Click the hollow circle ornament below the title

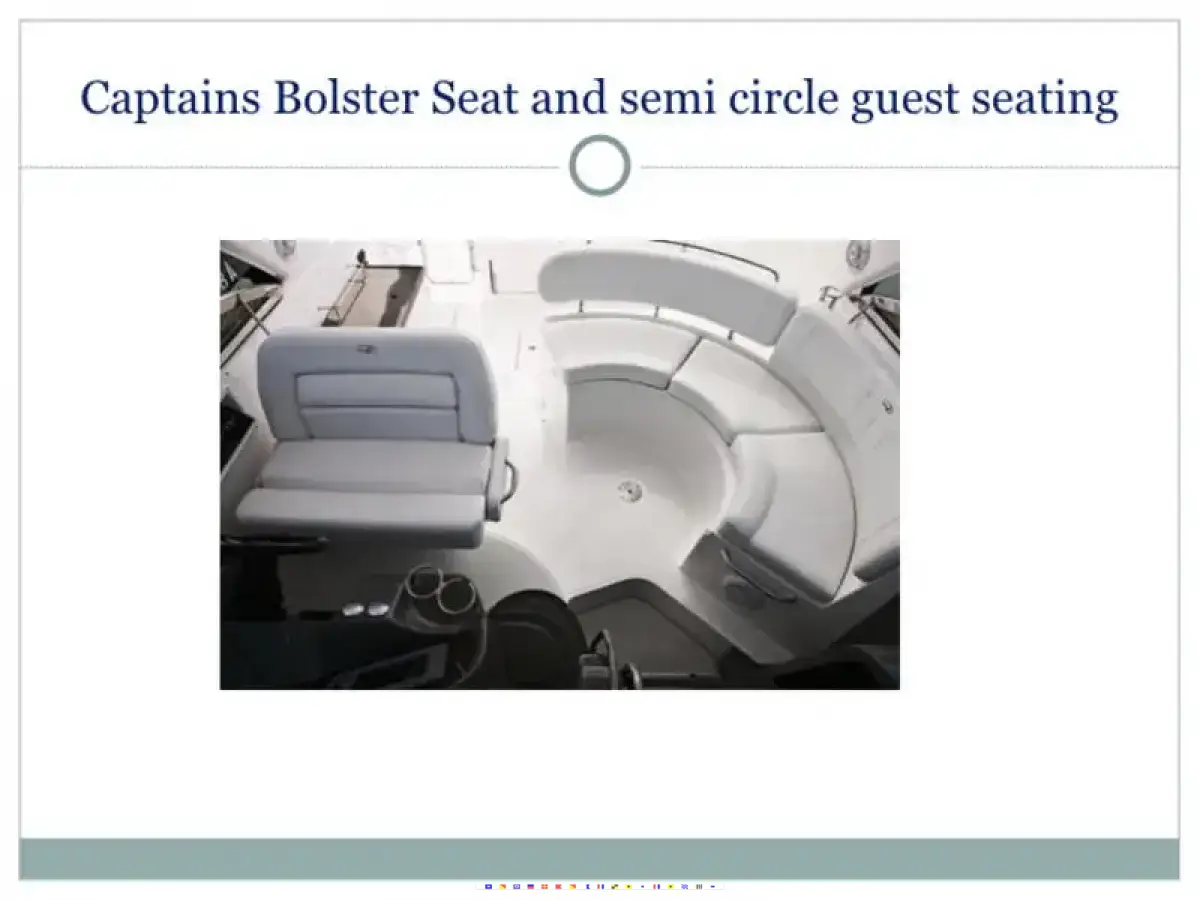pos(600,165)
